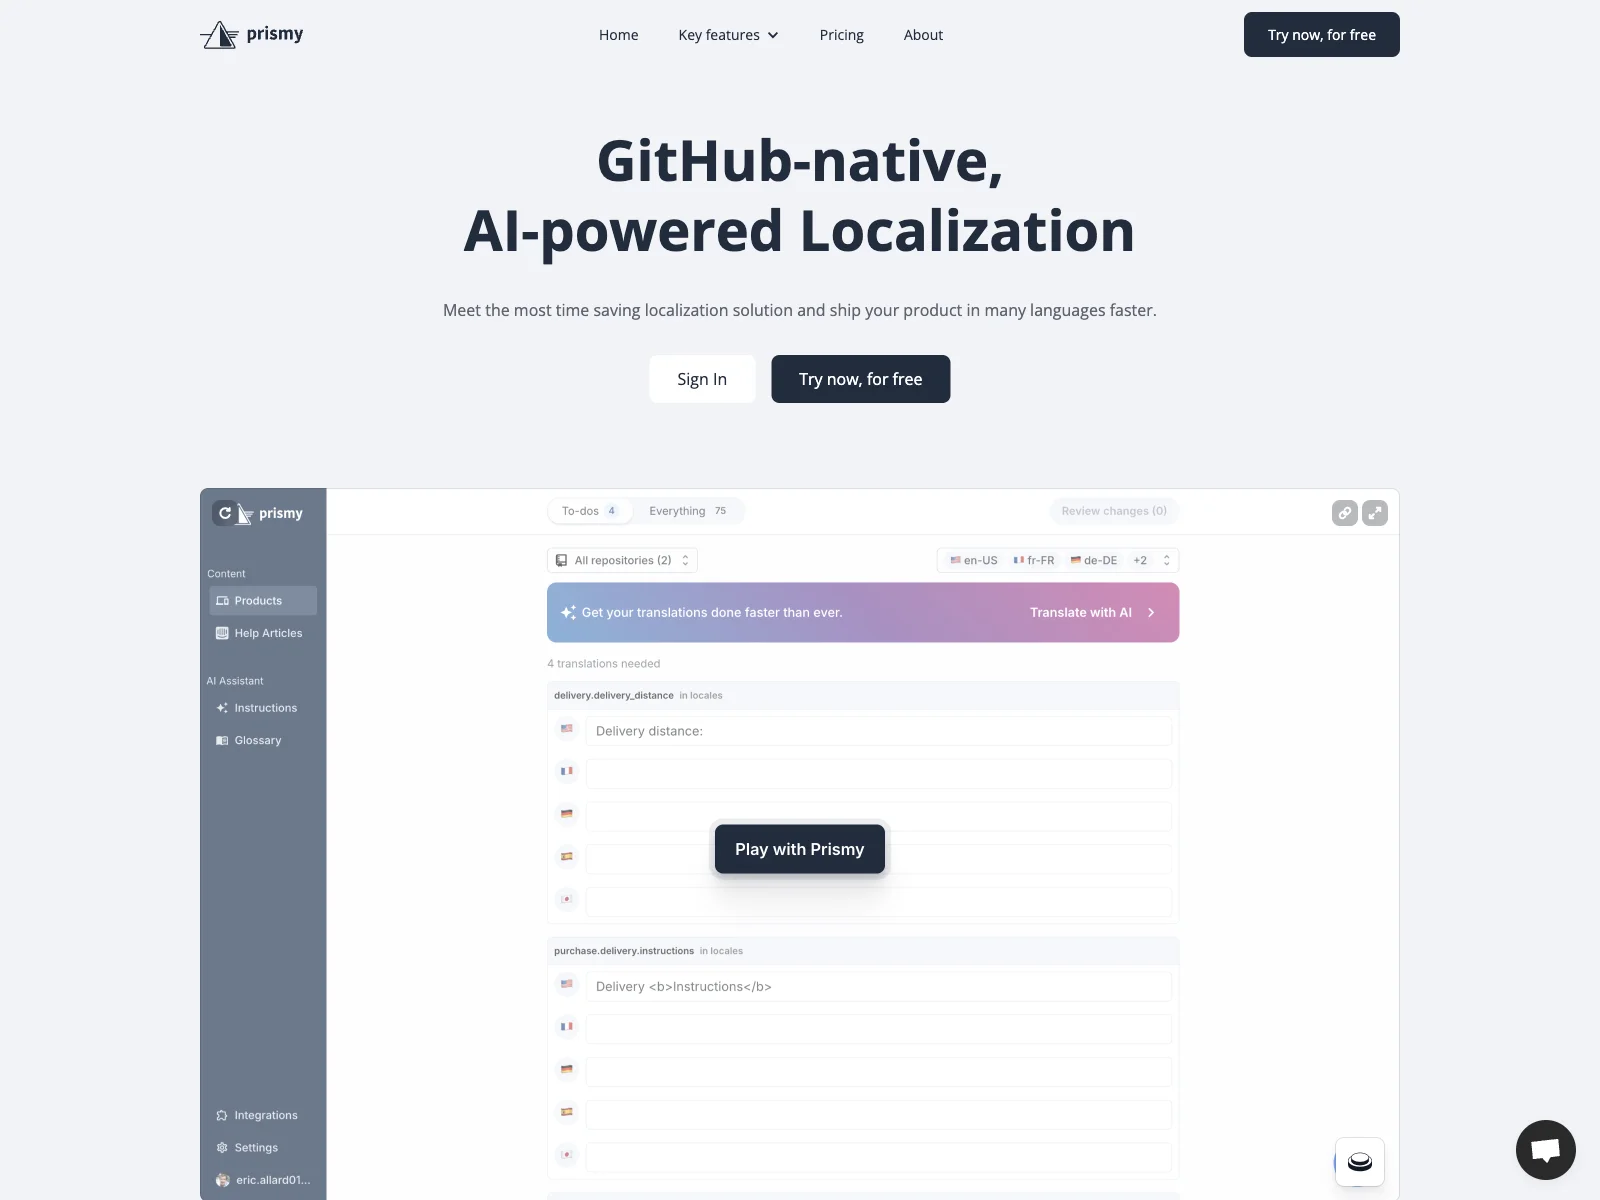Click the expand fullscreen icon on the demo
Screen dimensions: 1600x1200
coord(1375,513)
